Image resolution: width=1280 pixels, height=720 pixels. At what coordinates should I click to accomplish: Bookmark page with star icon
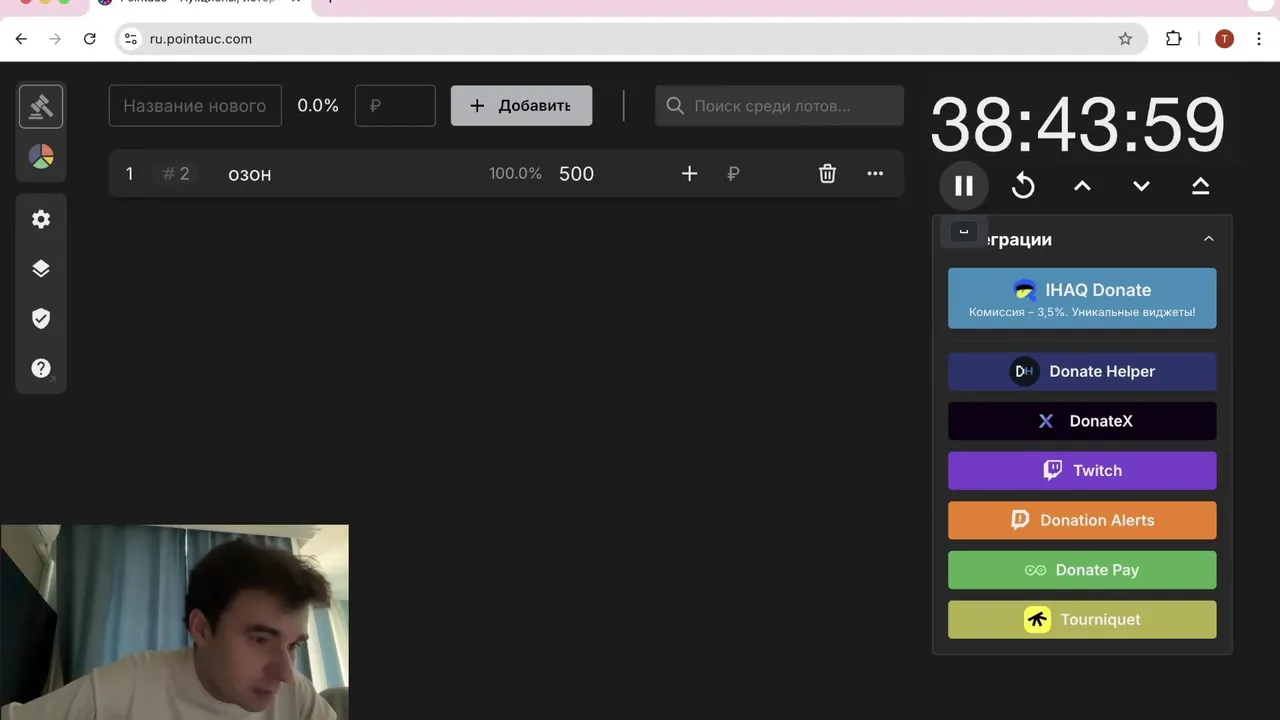point(1125,39)
